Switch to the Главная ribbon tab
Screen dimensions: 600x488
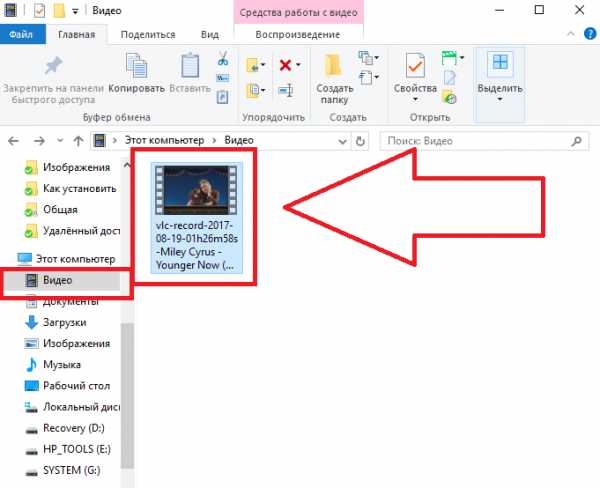click(x=77, y=34)
